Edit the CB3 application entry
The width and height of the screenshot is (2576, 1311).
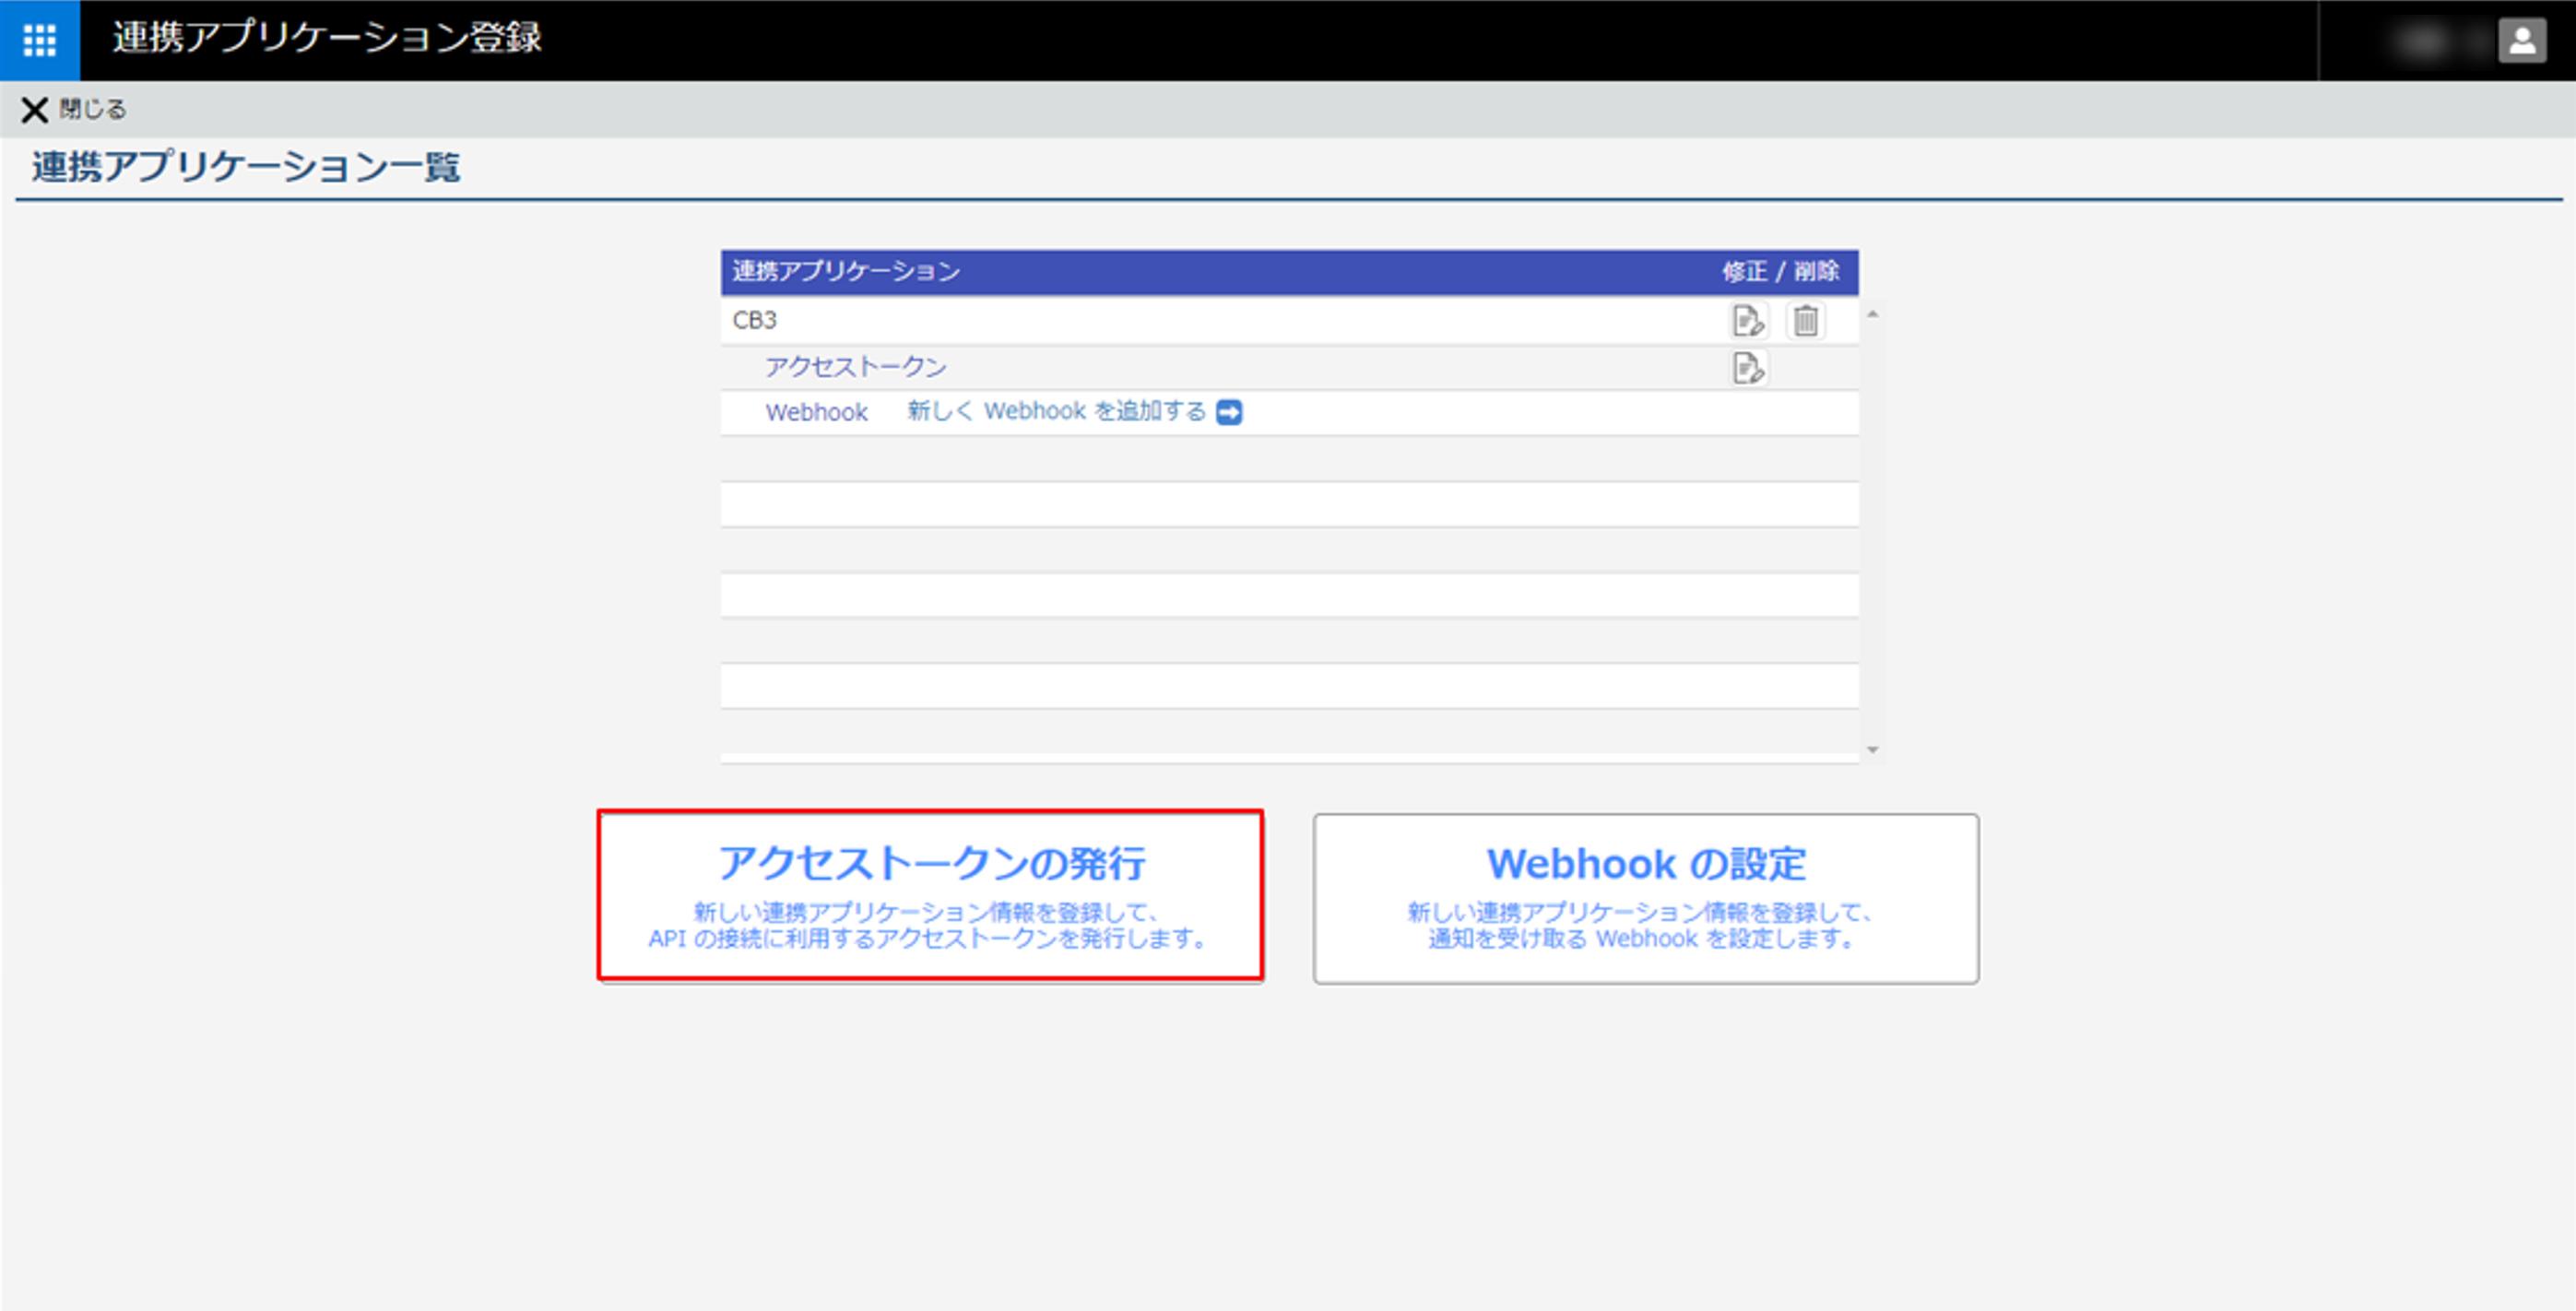point(1747,321)
